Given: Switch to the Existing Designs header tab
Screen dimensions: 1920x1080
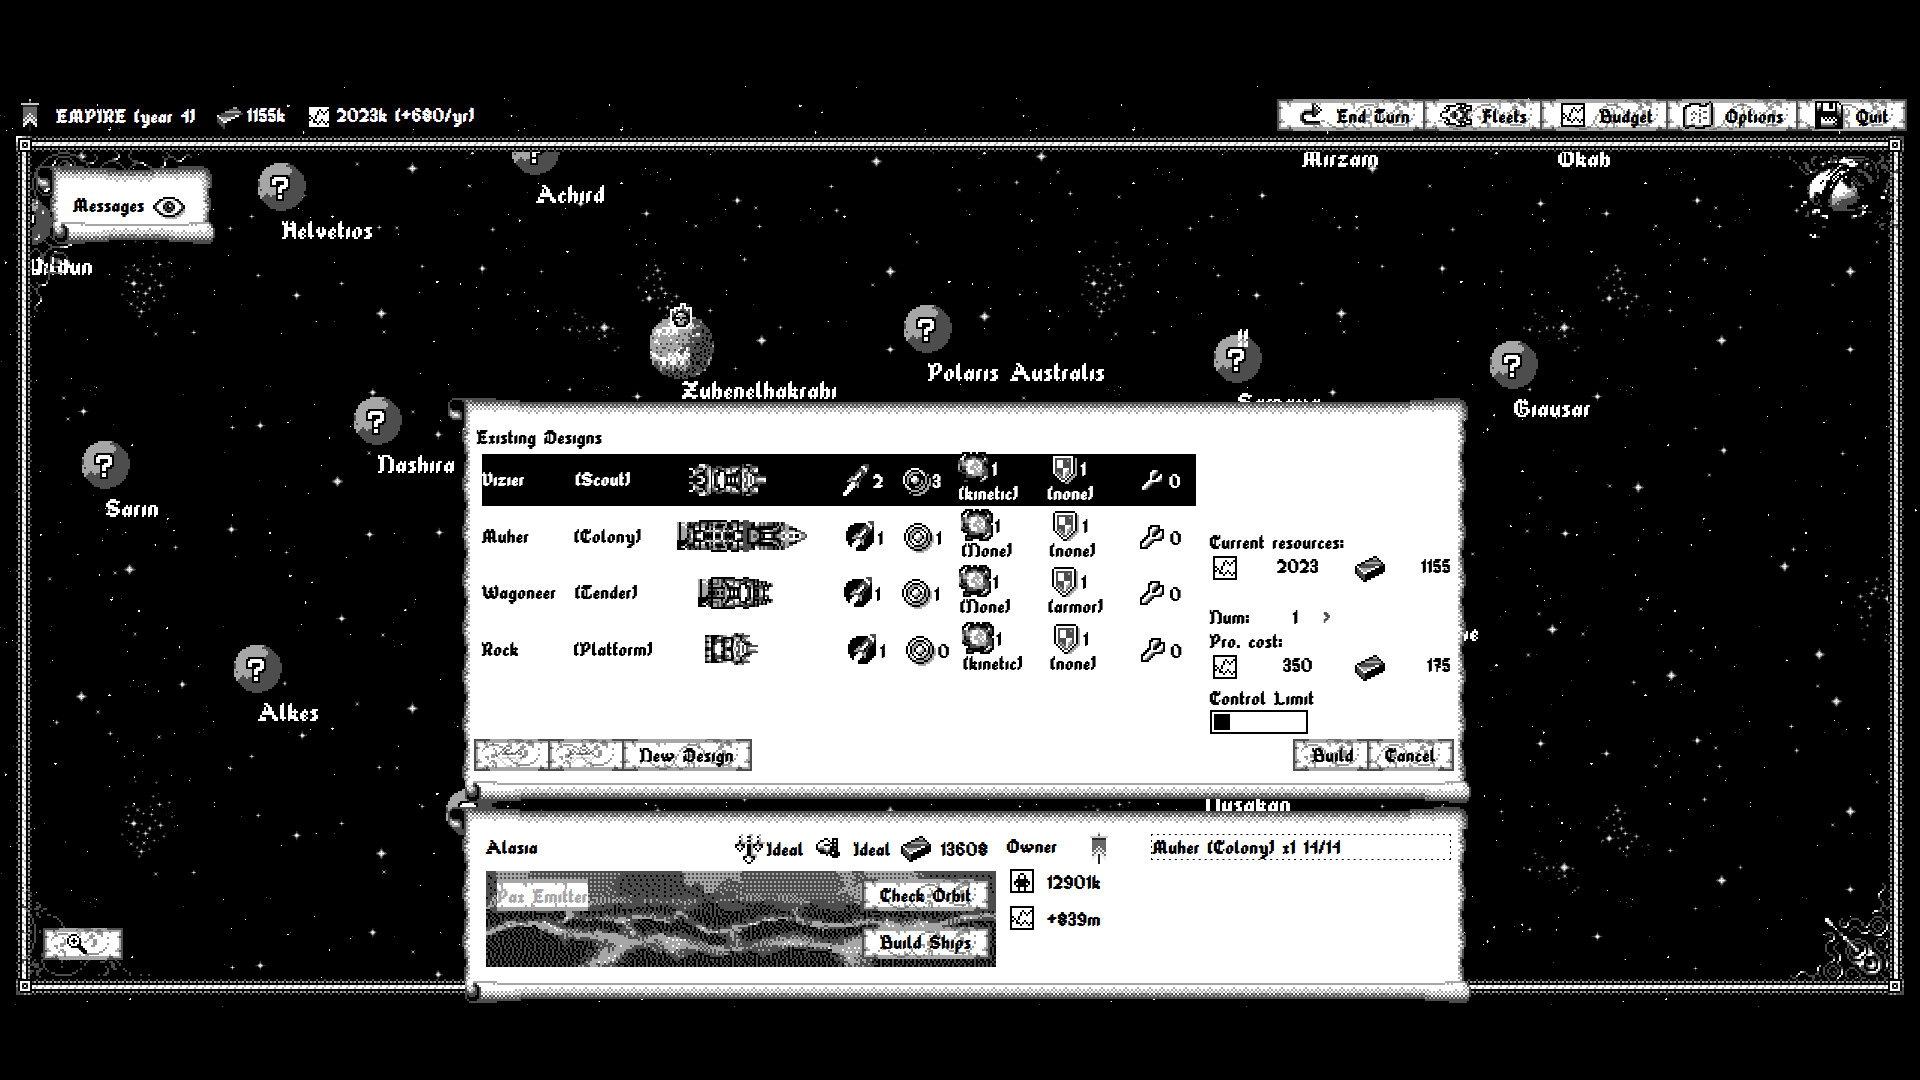Looking at the screenshot, I should (541, 438).
